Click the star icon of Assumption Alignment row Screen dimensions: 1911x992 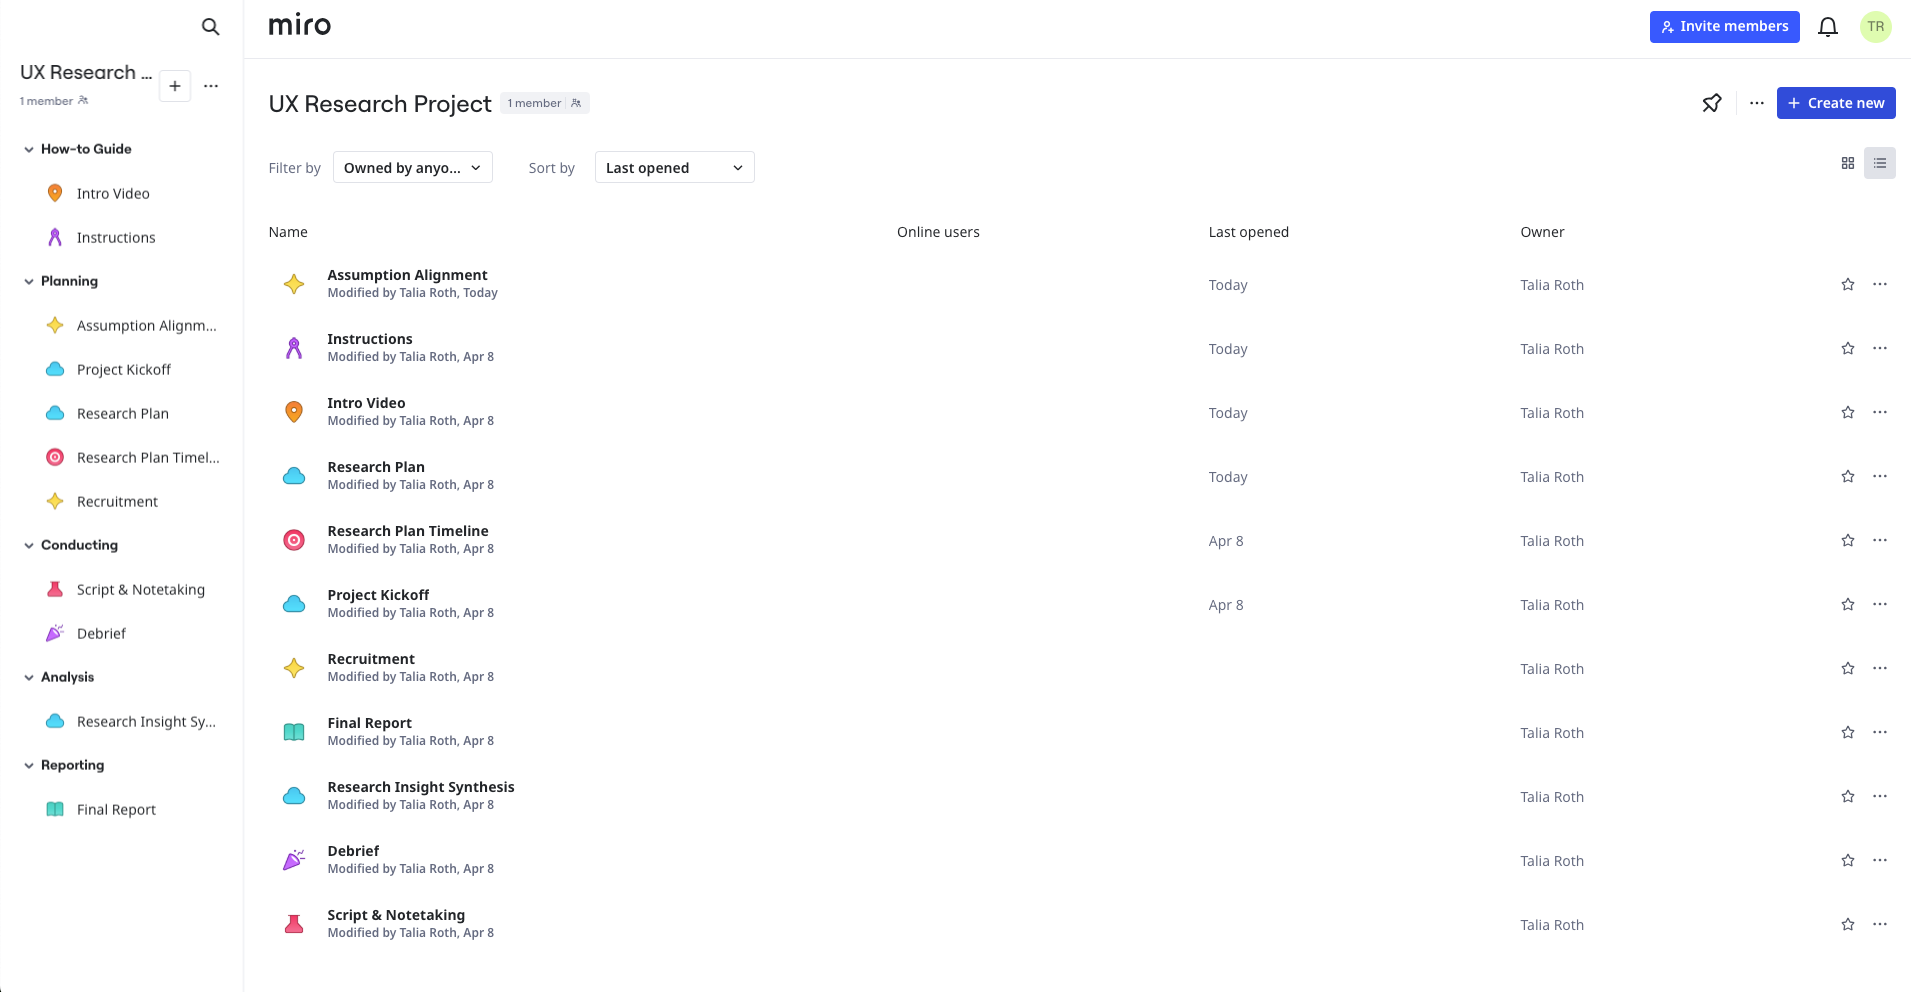294,284
